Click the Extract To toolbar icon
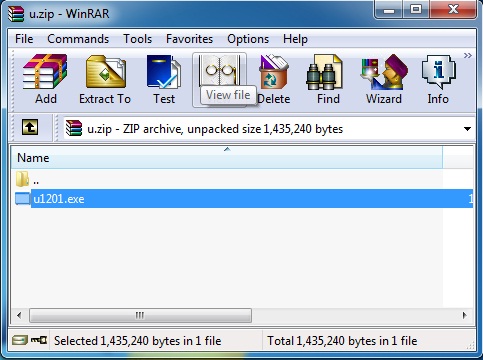 click(x=105, y=80)
